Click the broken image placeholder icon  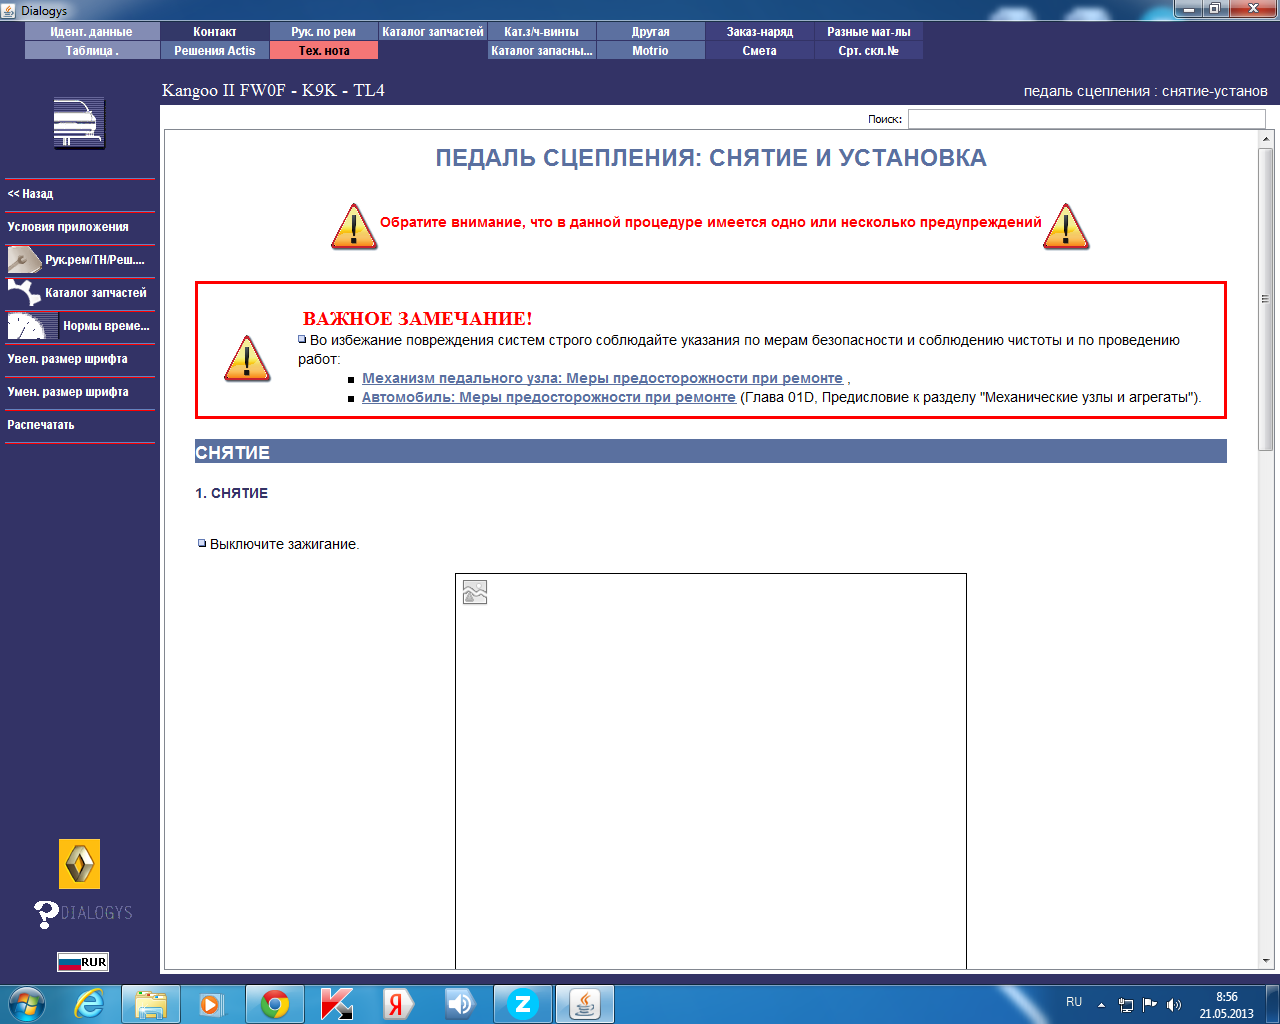(475, 592)
